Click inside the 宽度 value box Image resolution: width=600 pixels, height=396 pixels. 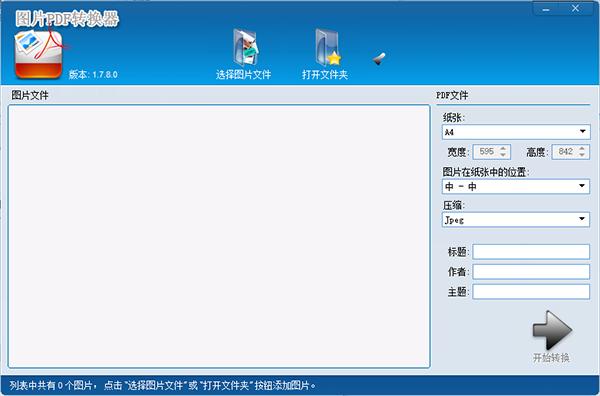(486, 152)
